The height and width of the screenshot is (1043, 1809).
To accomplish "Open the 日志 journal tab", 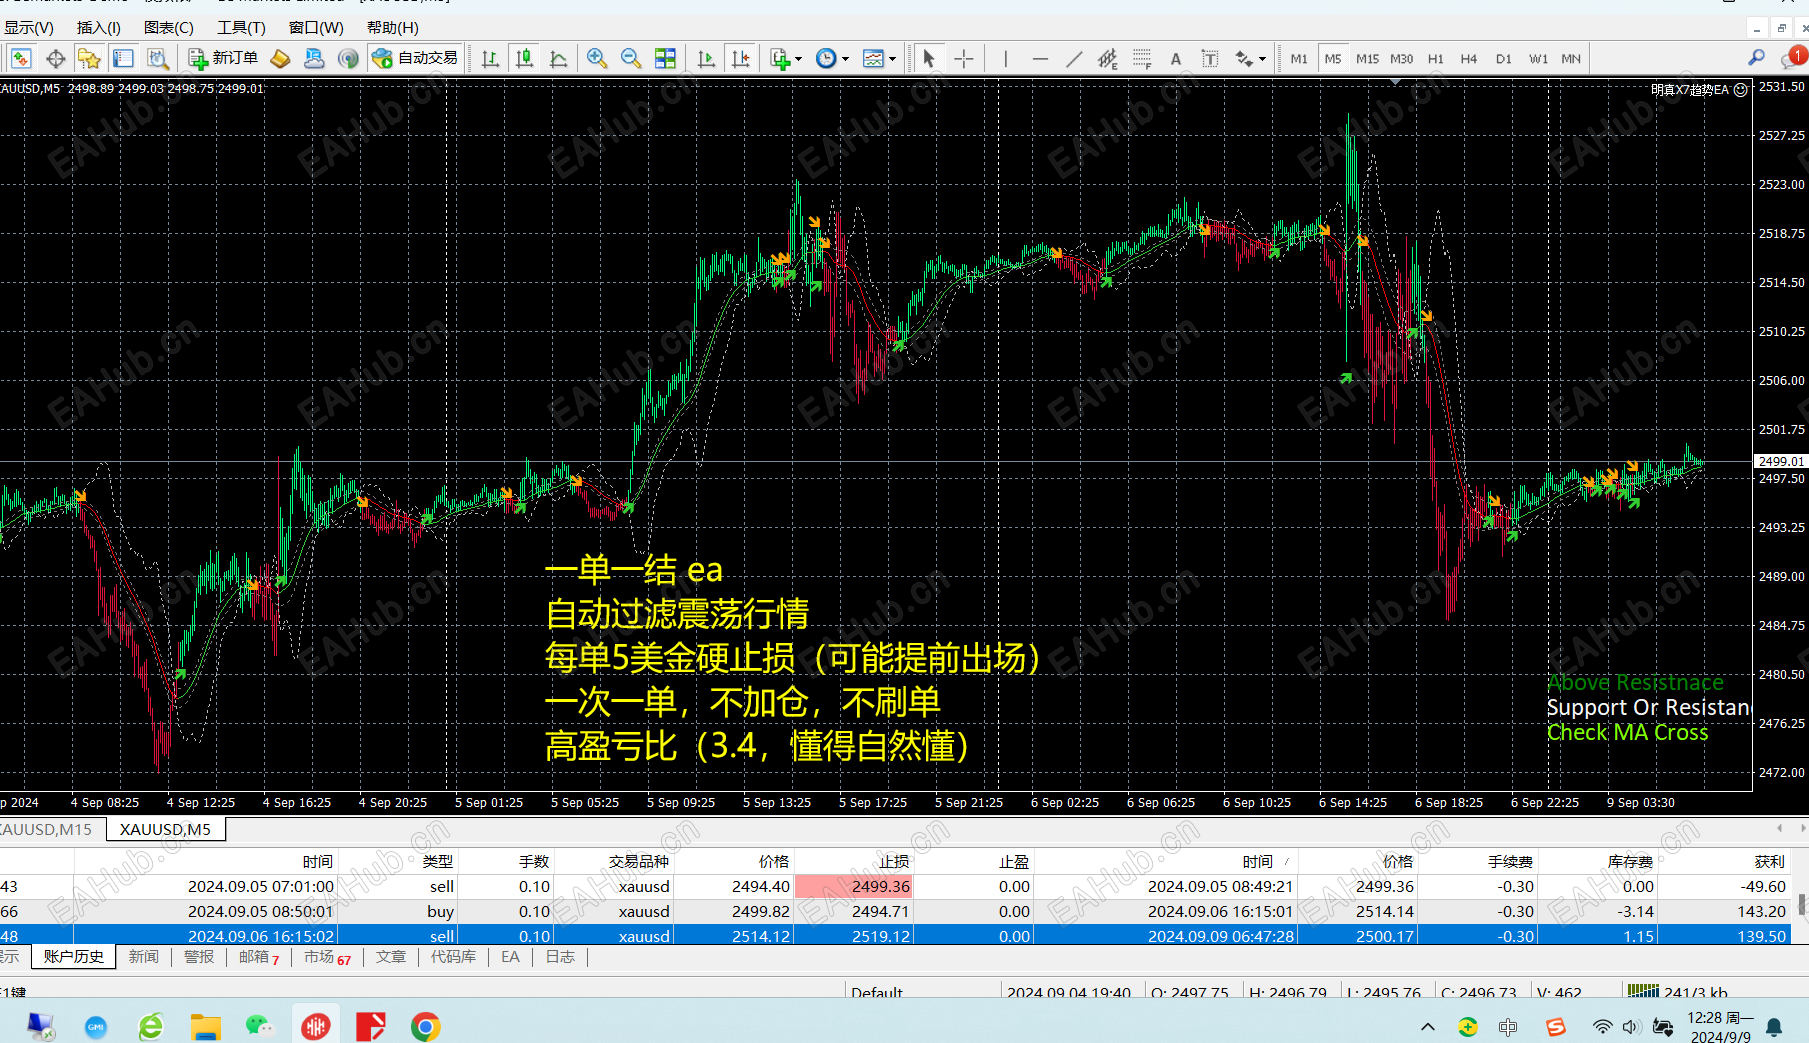I will click(560, 957).
